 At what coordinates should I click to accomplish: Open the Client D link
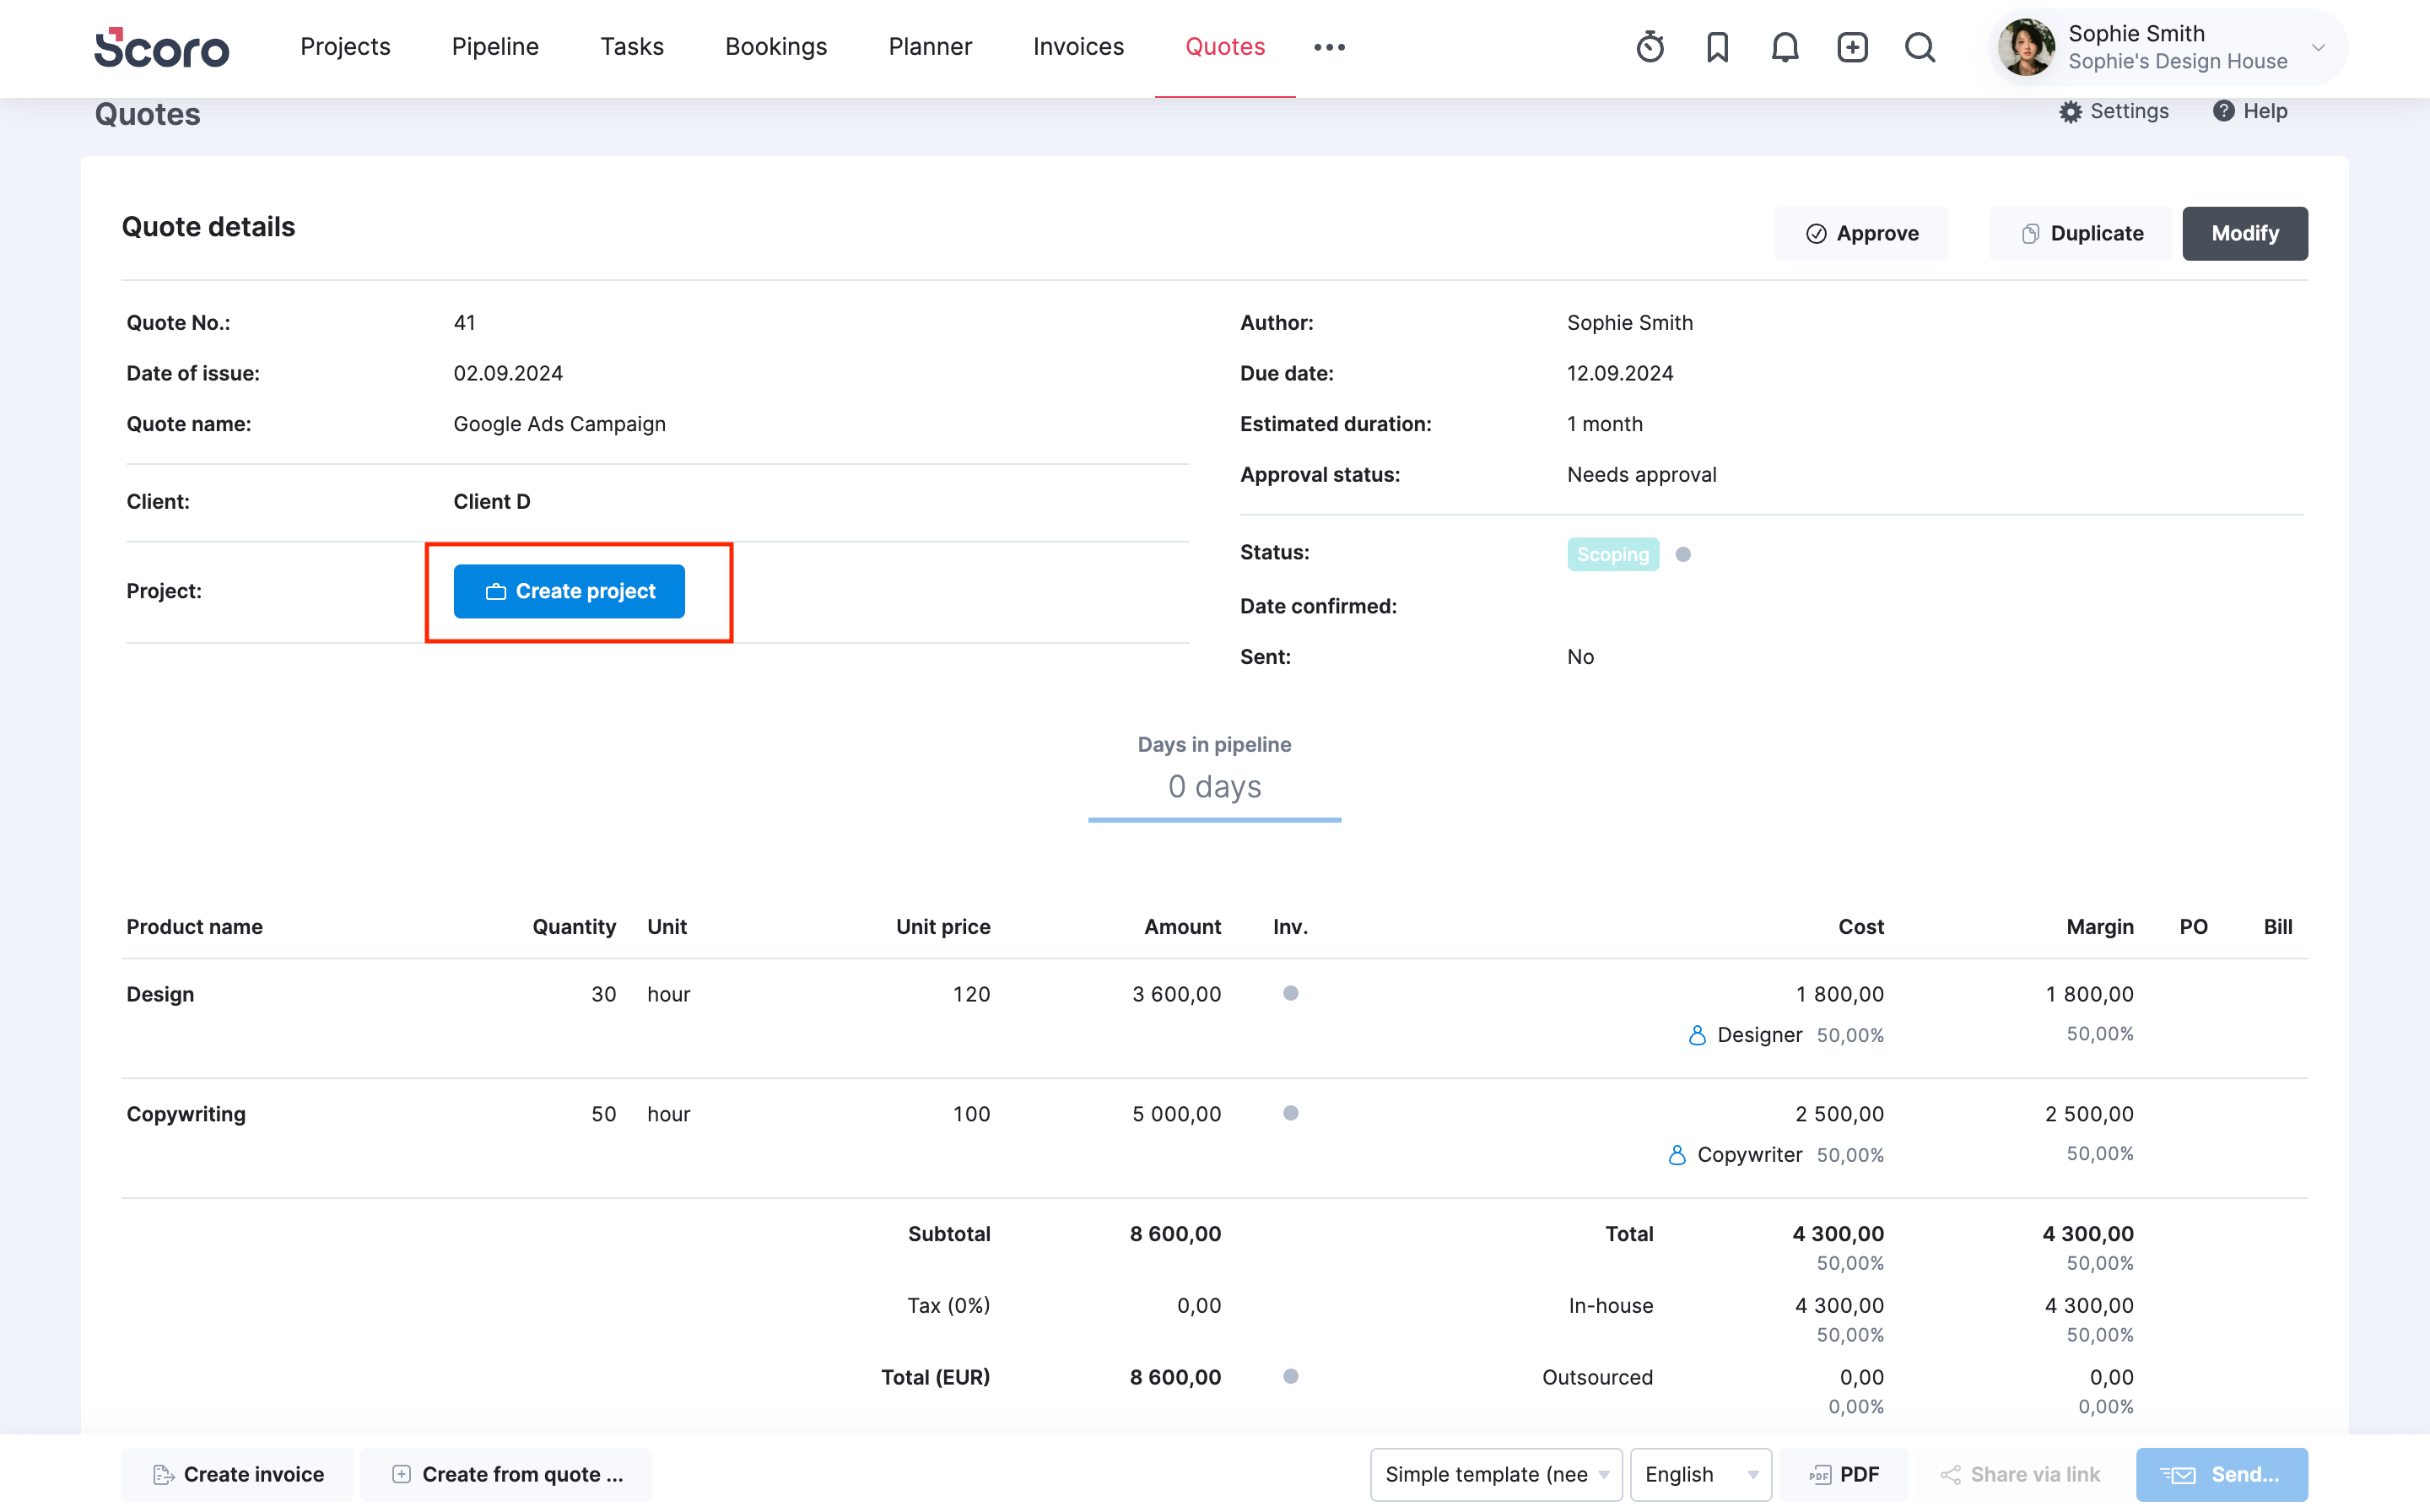pos(492,501)
